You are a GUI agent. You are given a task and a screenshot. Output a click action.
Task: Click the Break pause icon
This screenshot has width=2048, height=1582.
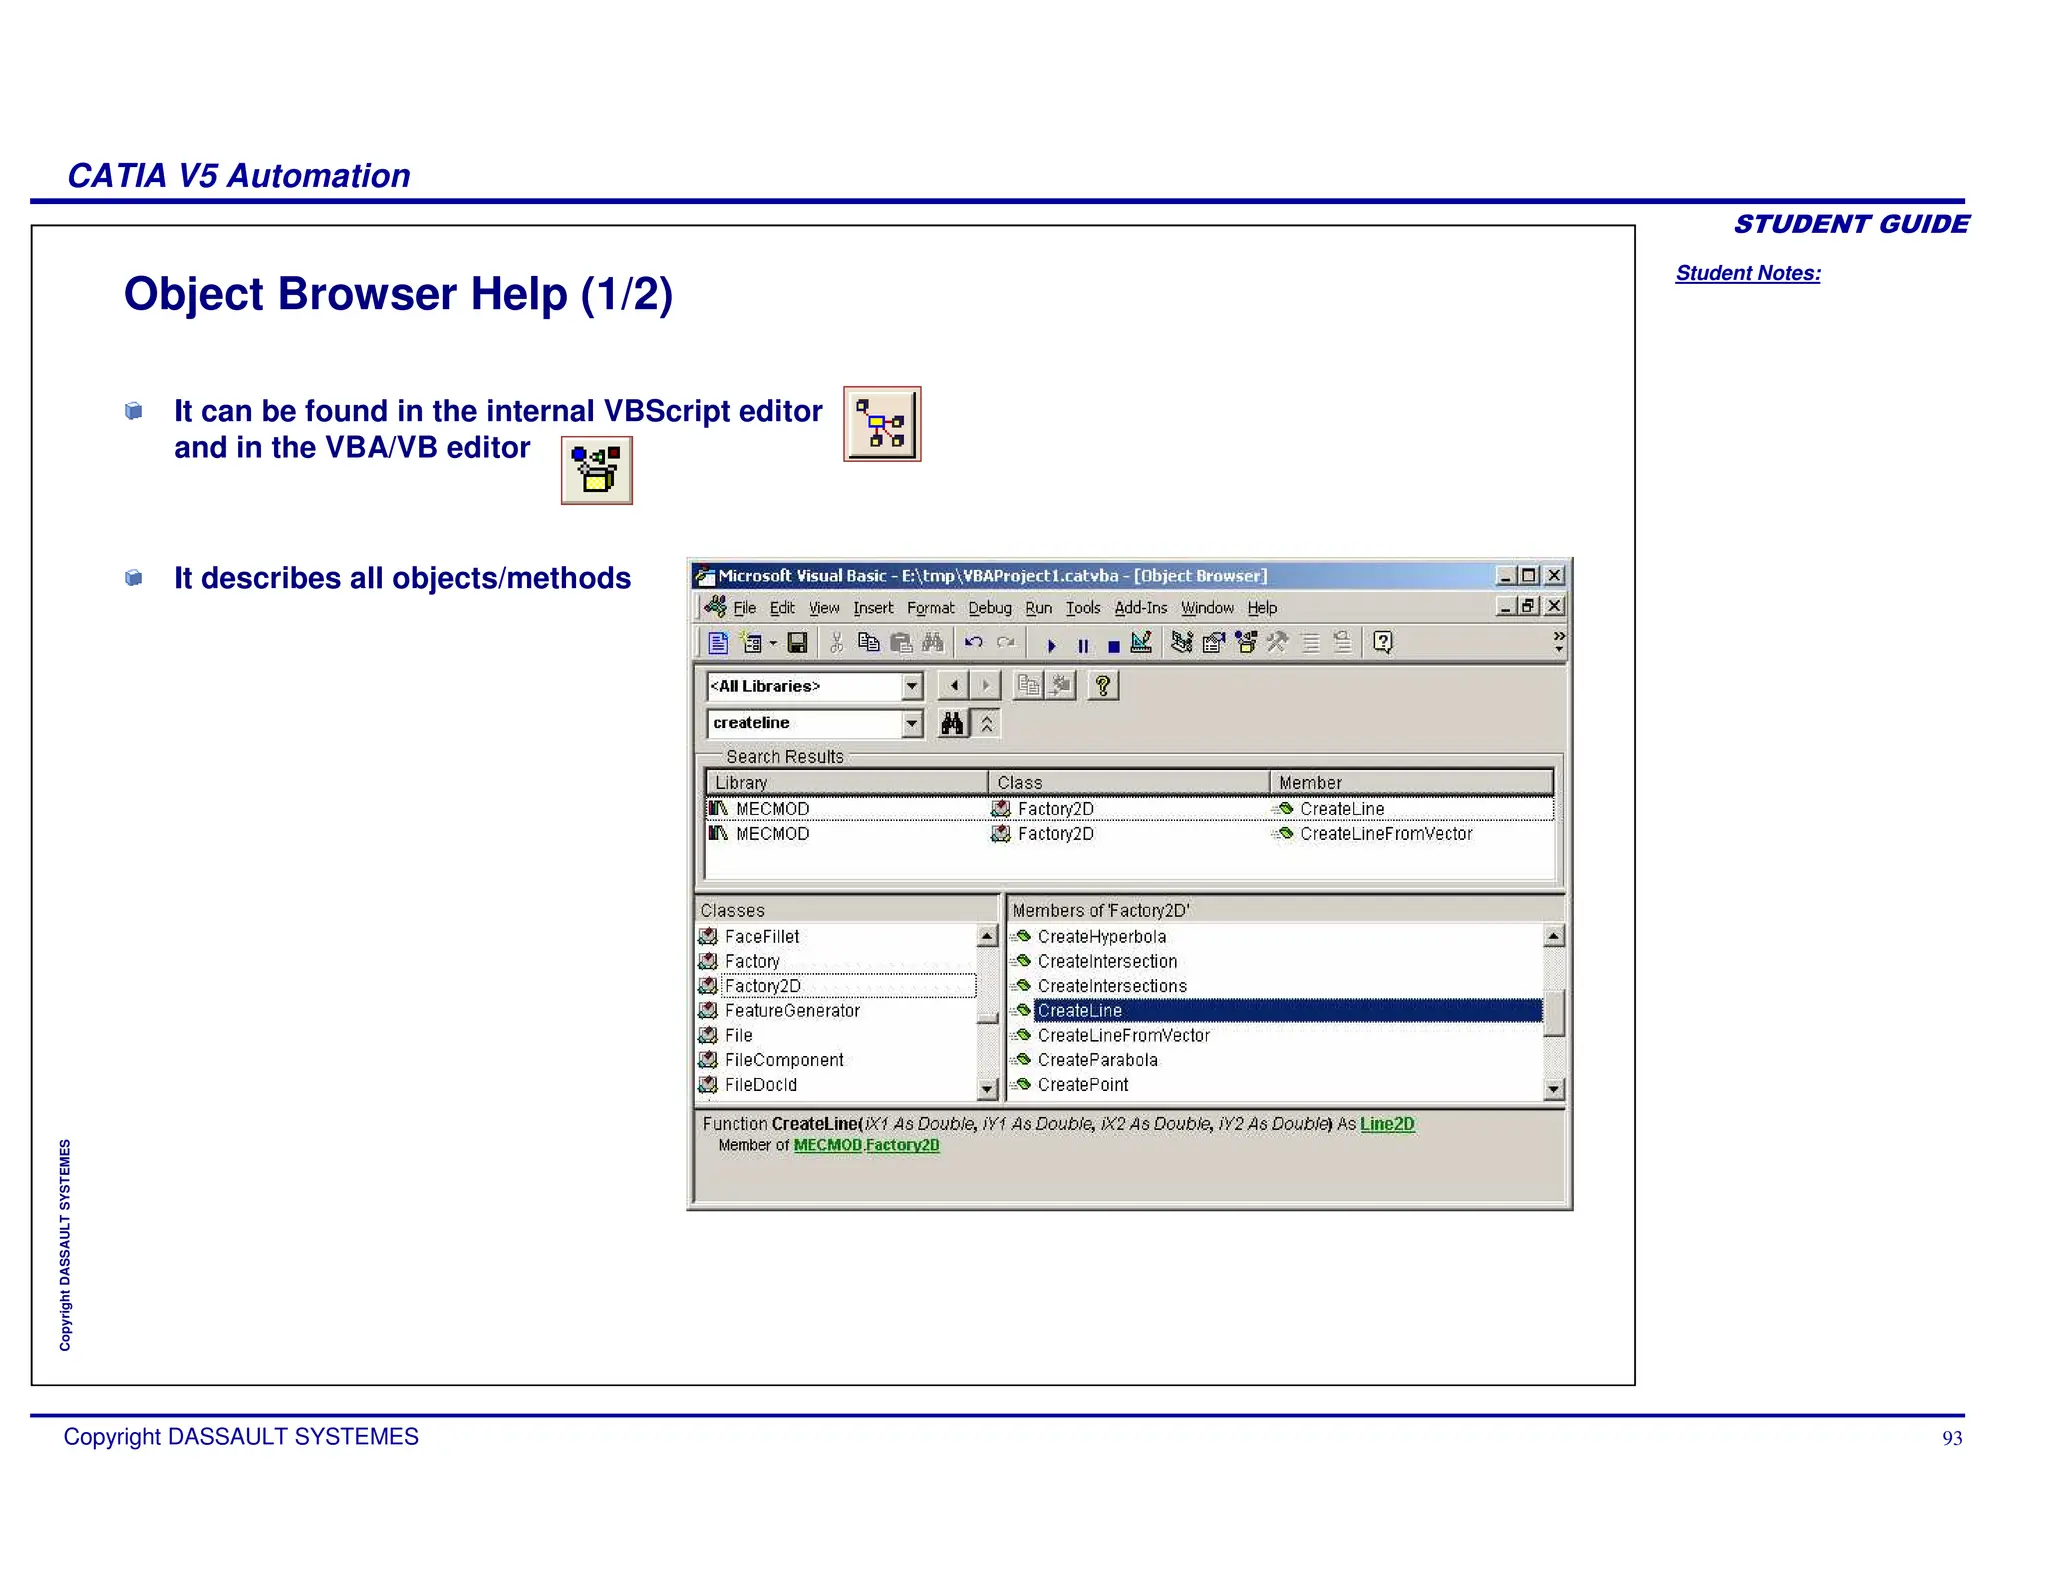[1082, 645]
